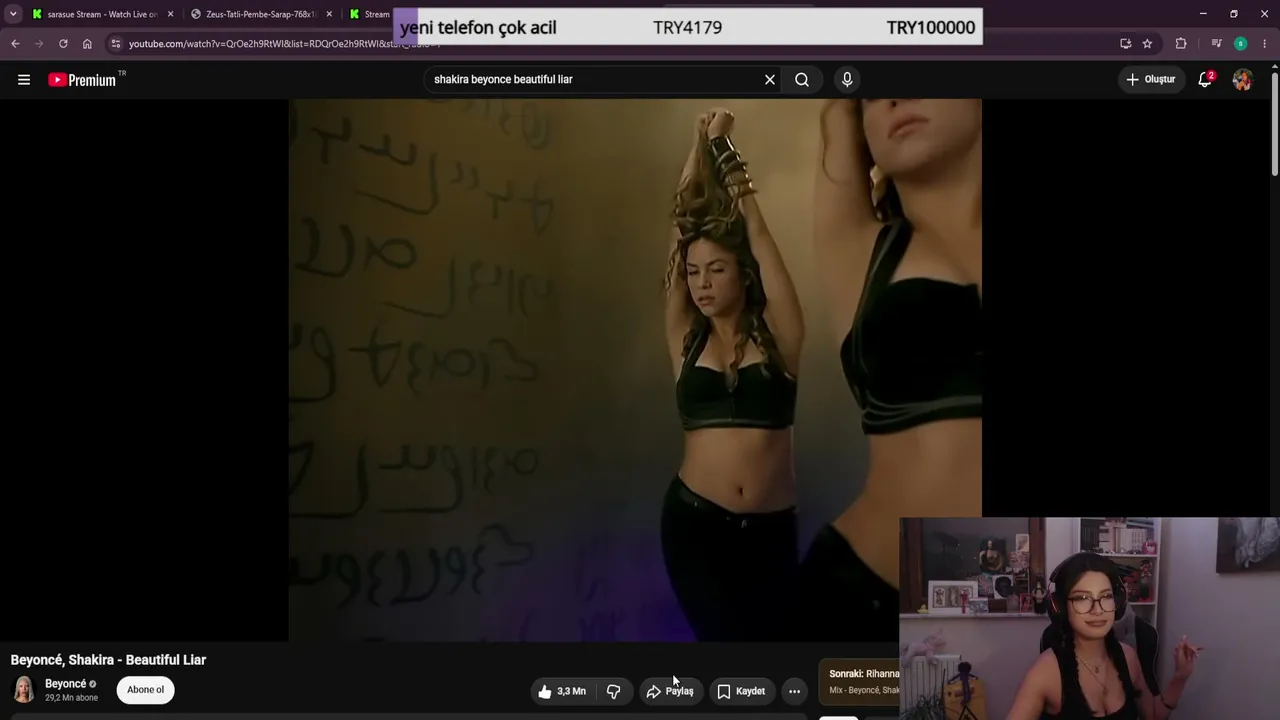The width and height of the screenshot is (1280, 720).
Task: Close the browser window
Action: 1264,14
